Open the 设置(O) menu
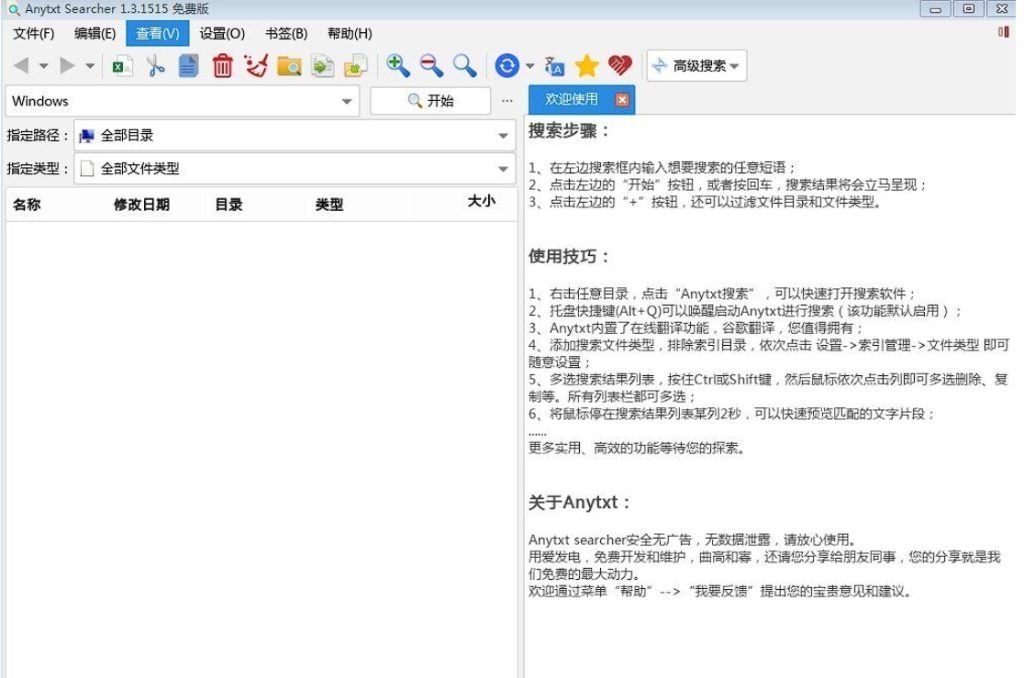This screenshot has height=678, width=1024. pyautogui.click(x=222, y=33)
